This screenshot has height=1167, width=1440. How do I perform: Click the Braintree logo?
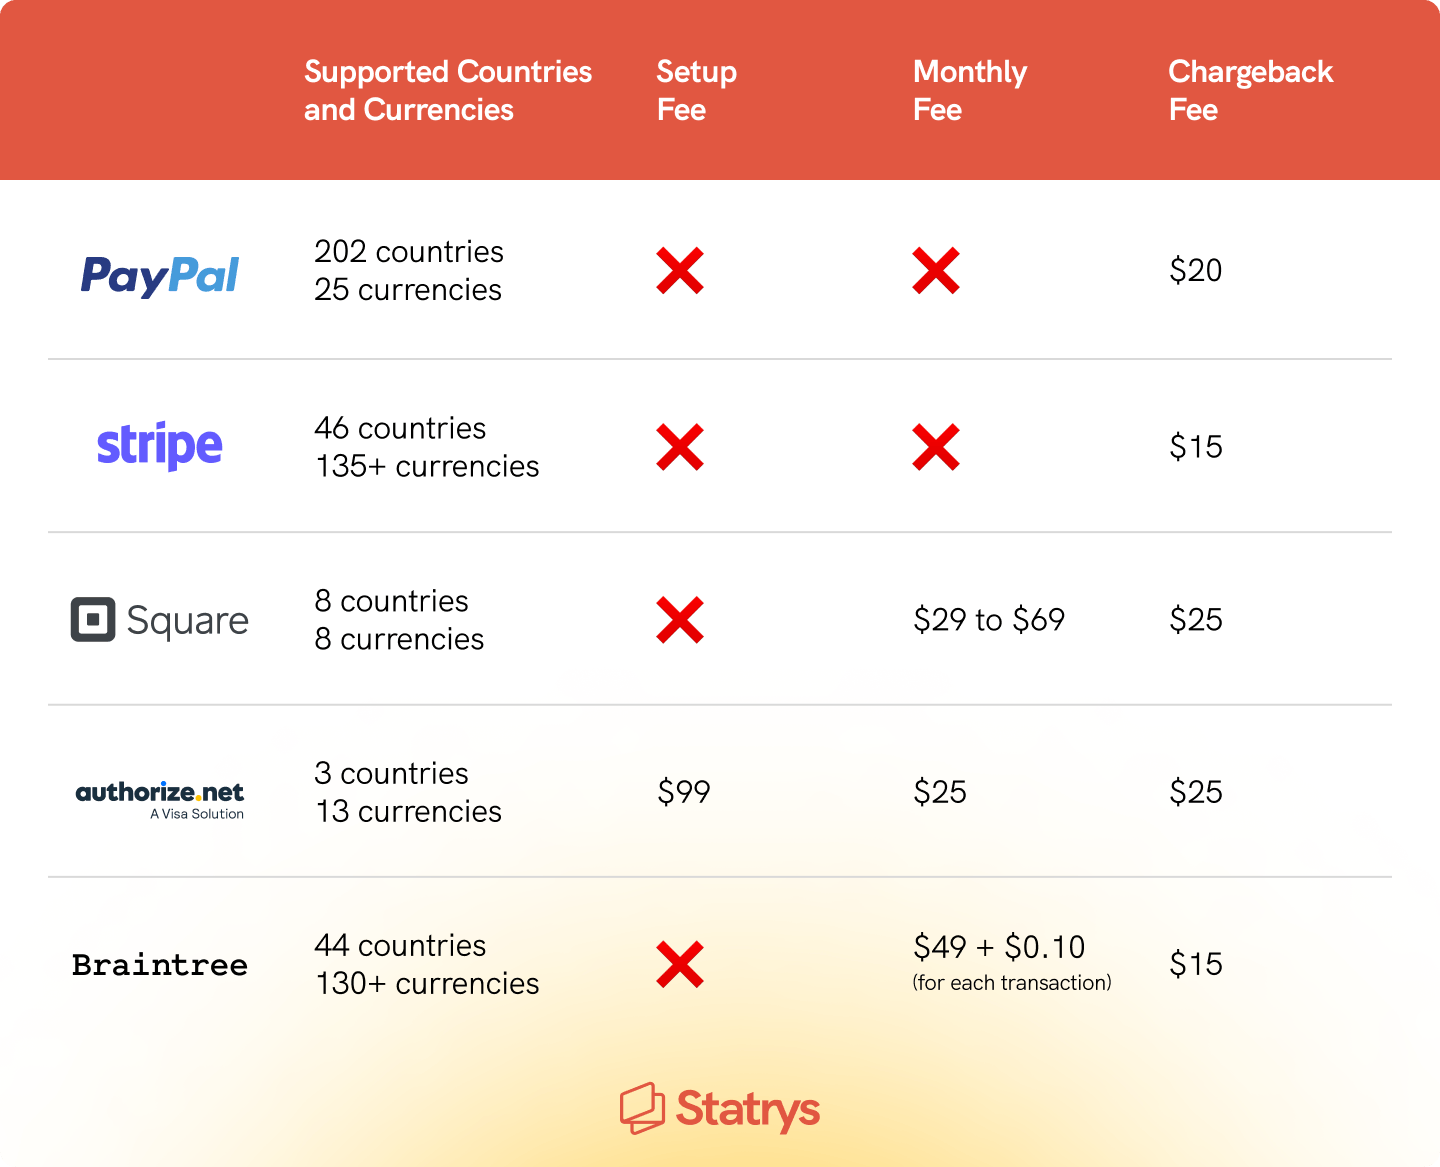[x=160, y=965]
